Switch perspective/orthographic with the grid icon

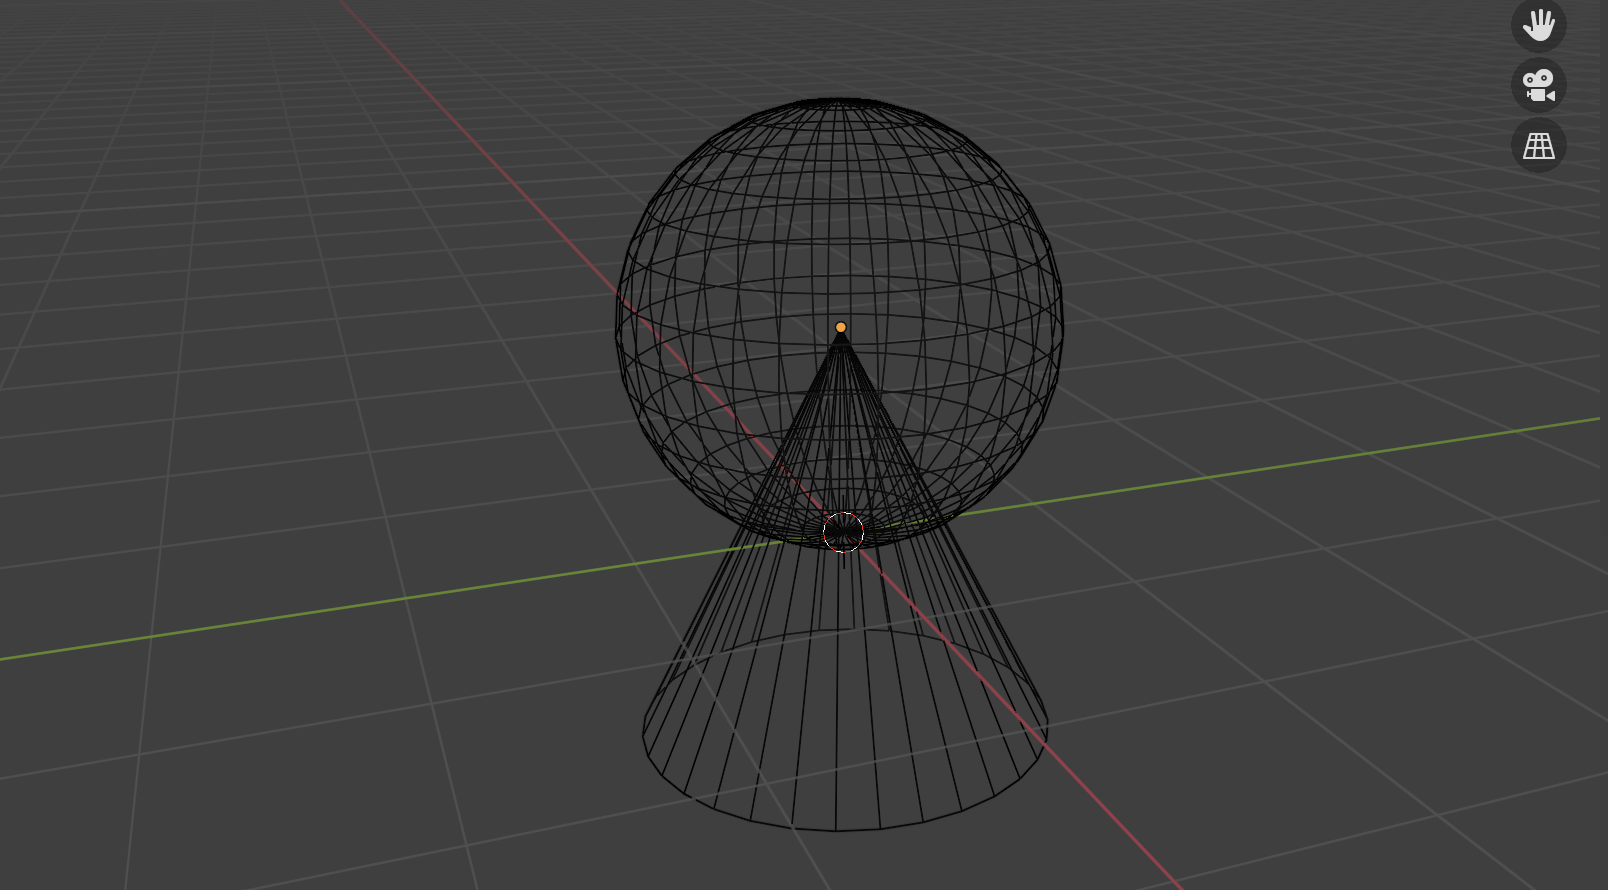click(x=1538, y=145)
